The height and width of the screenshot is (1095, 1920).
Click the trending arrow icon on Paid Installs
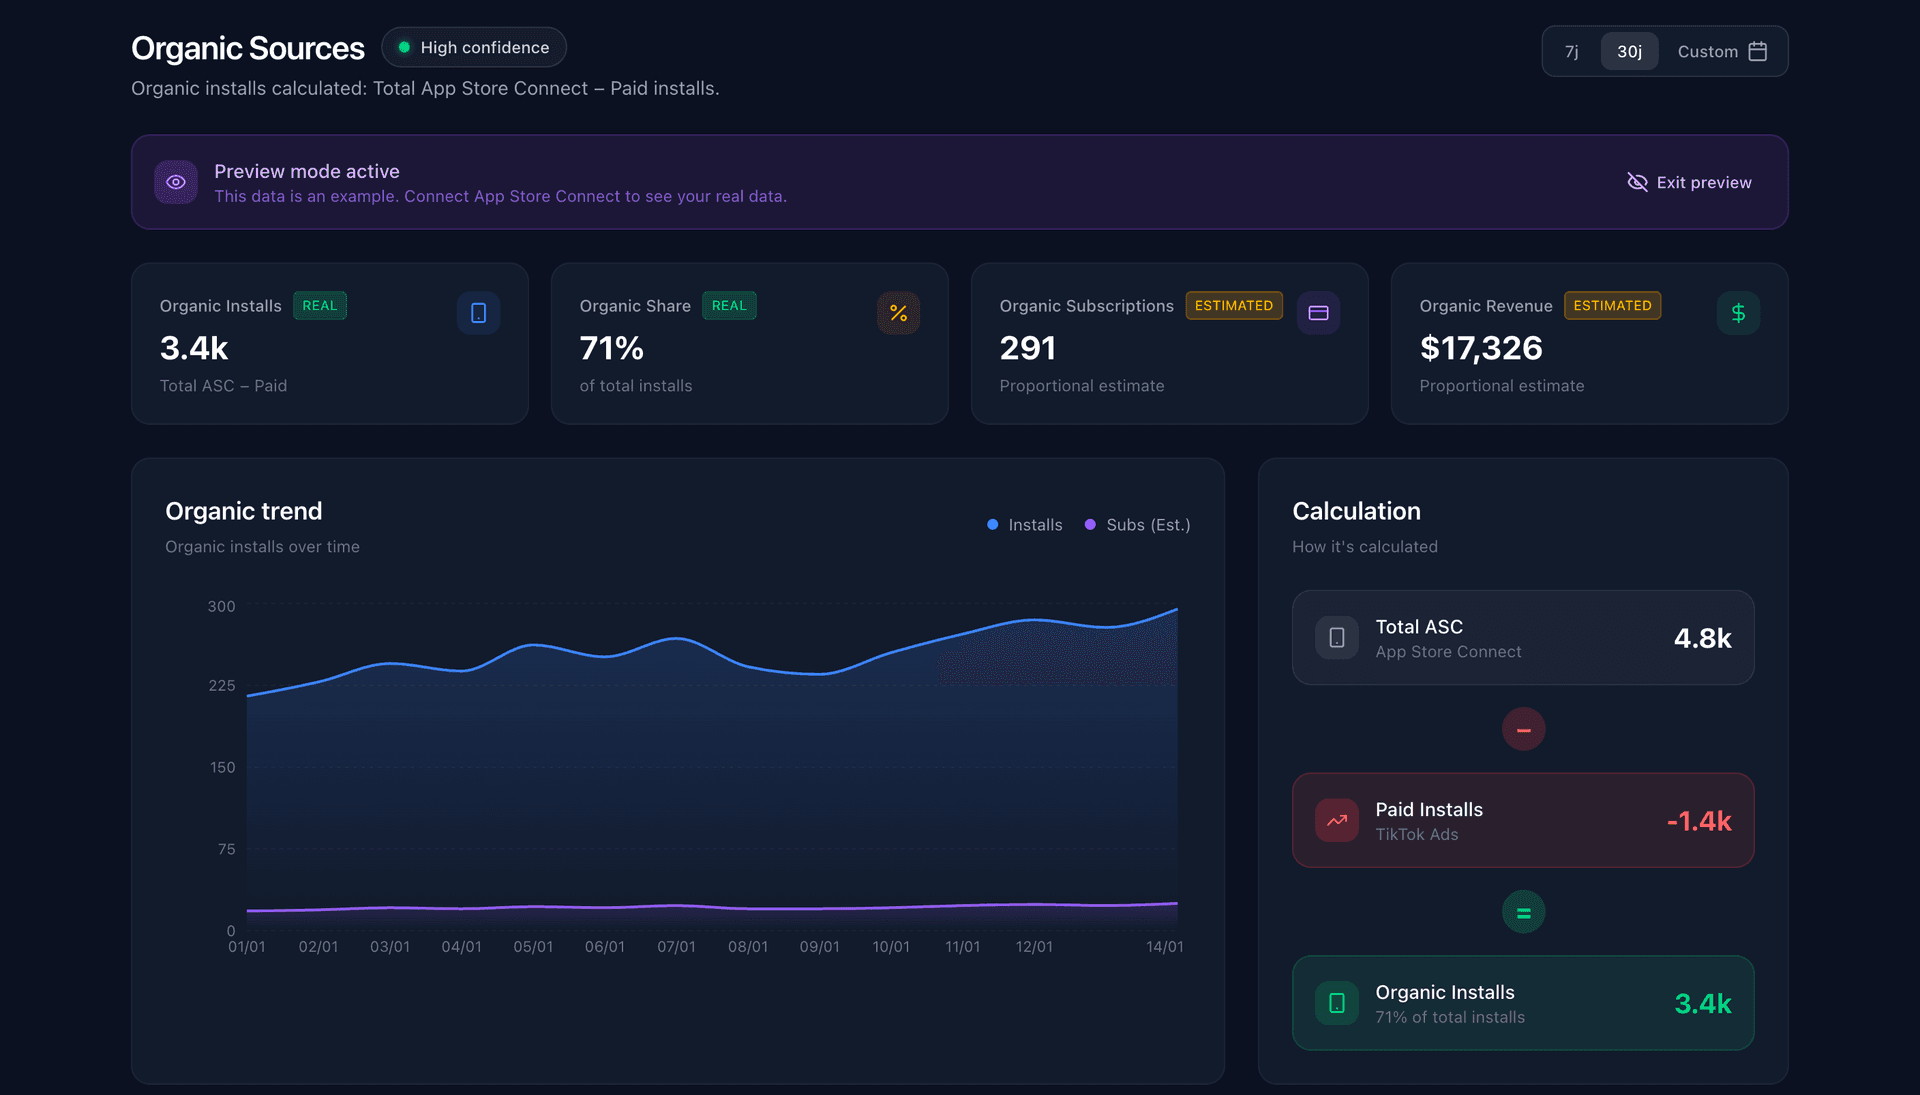point(1336,820)
